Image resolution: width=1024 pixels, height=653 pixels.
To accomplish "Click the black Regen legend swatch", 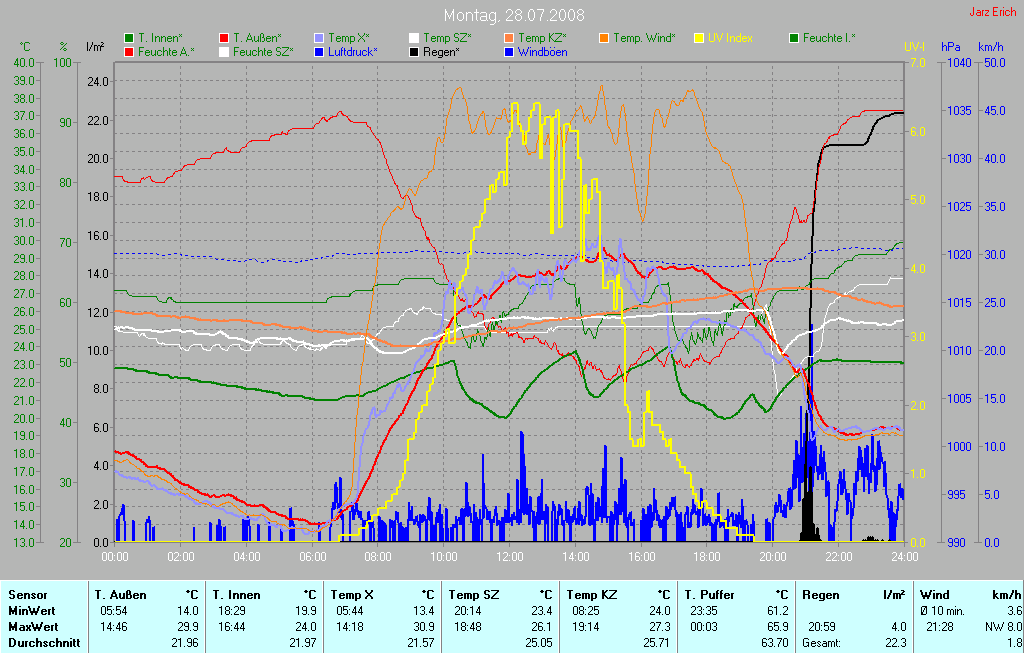I will (x=414, y=52).
